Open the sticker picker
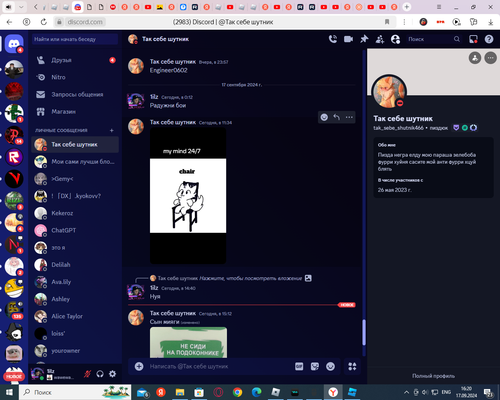The width and height of the screenshot is (500, 400). 315,366
